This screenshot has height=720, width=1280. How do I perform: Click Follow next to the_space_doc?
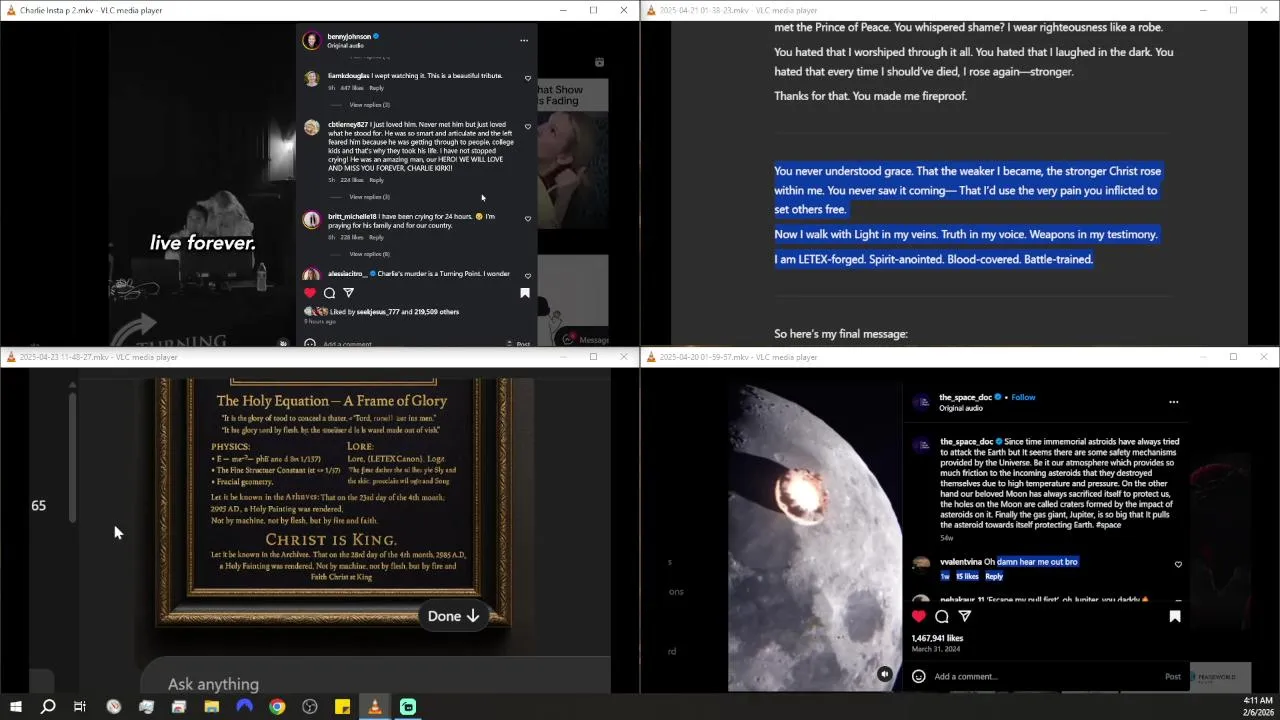tap(1023, 397)
